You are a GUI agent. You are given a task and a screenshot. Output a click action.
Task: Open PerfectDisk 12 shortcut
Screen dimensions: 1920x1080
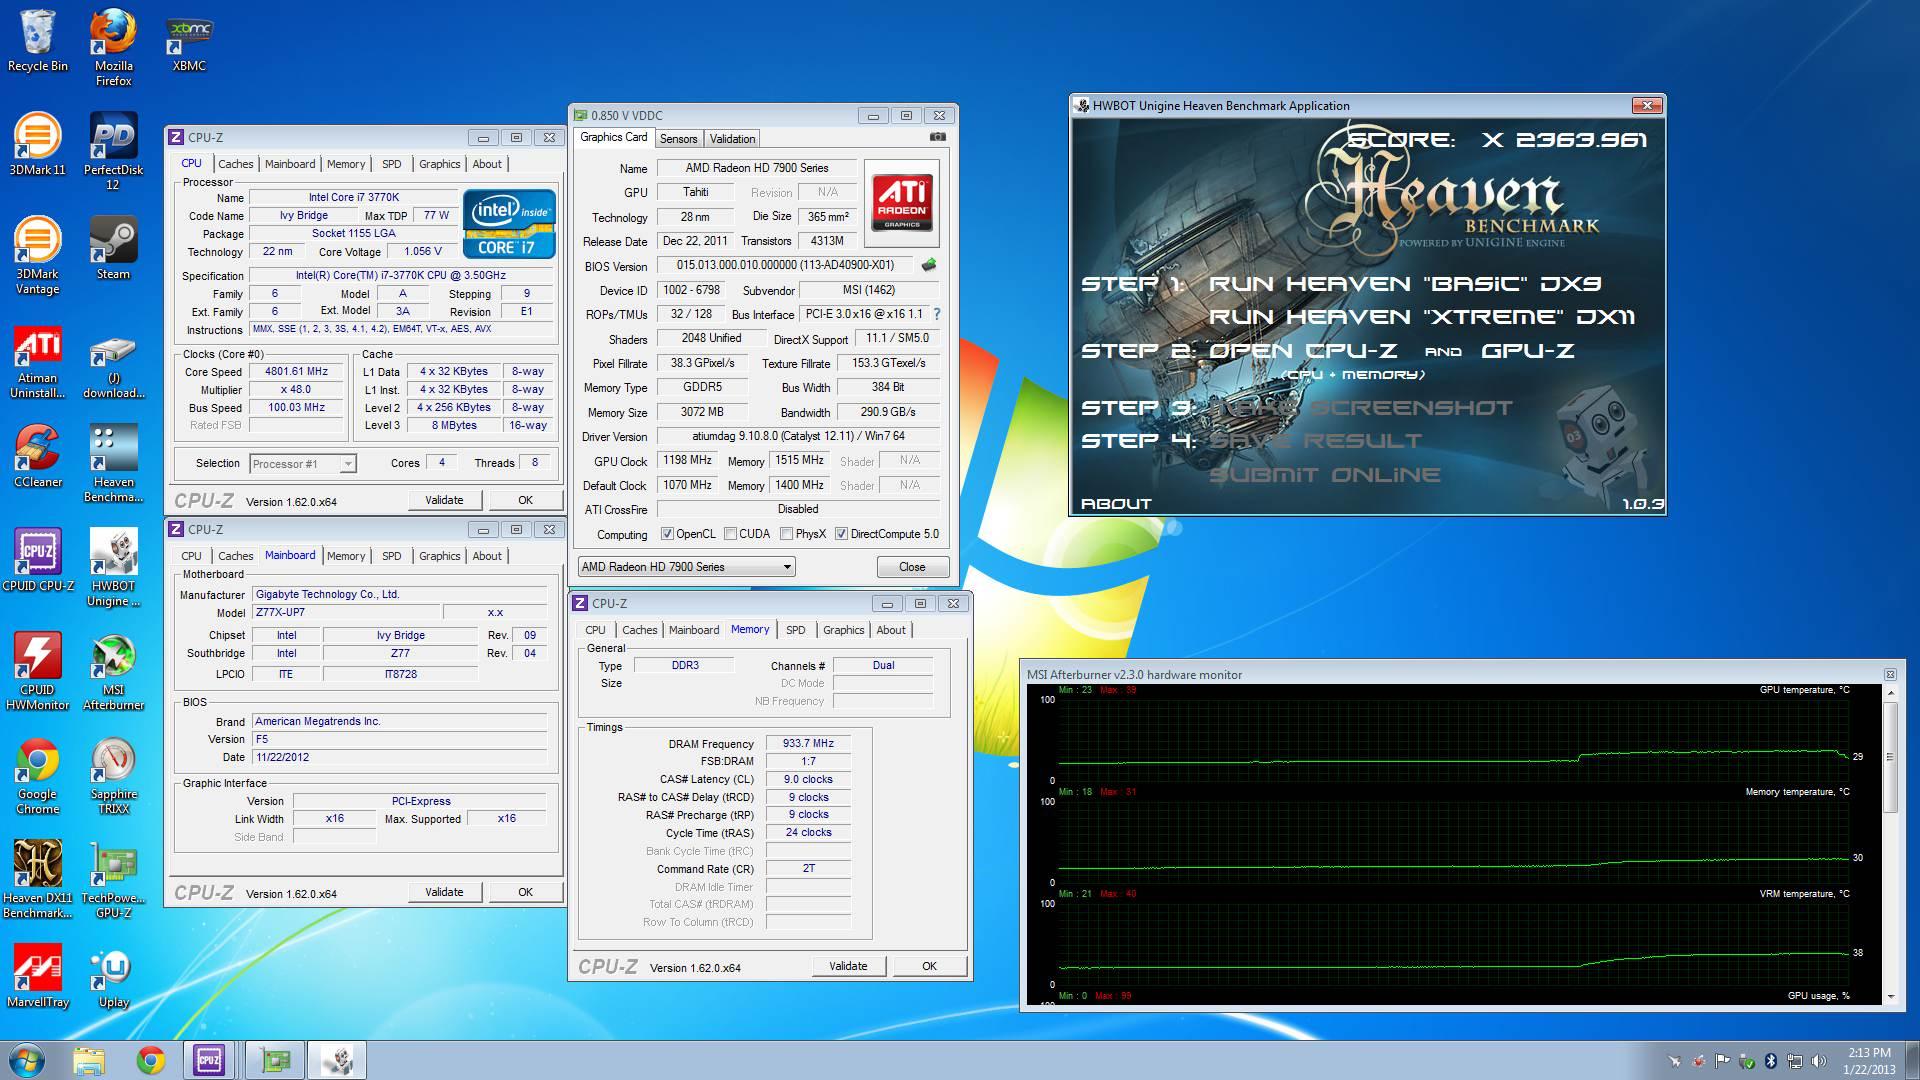tap(113, 152)
